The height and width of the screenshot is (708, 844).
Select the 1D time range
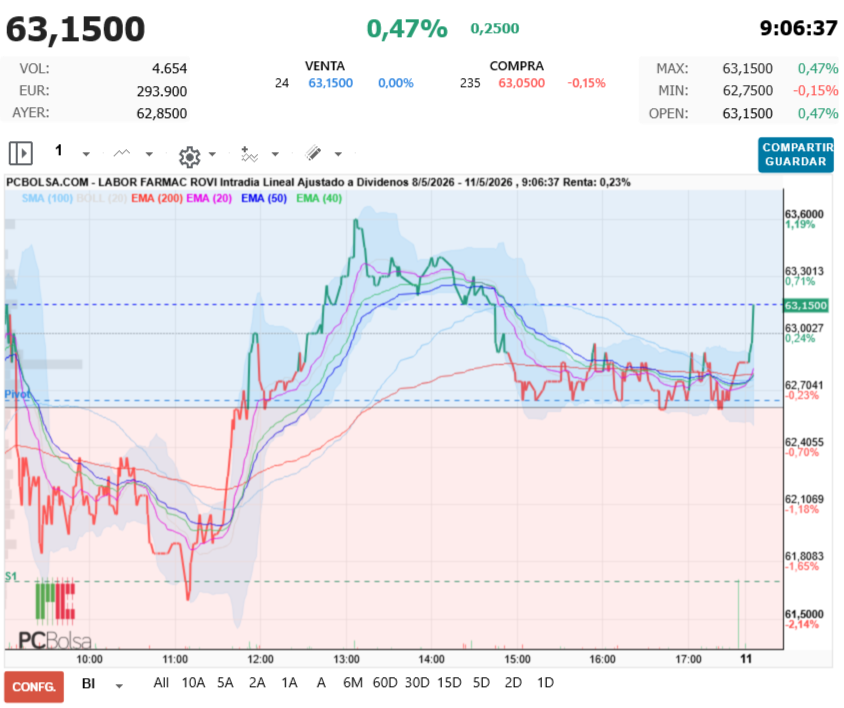pyautogui.click(x=545, y=683)
